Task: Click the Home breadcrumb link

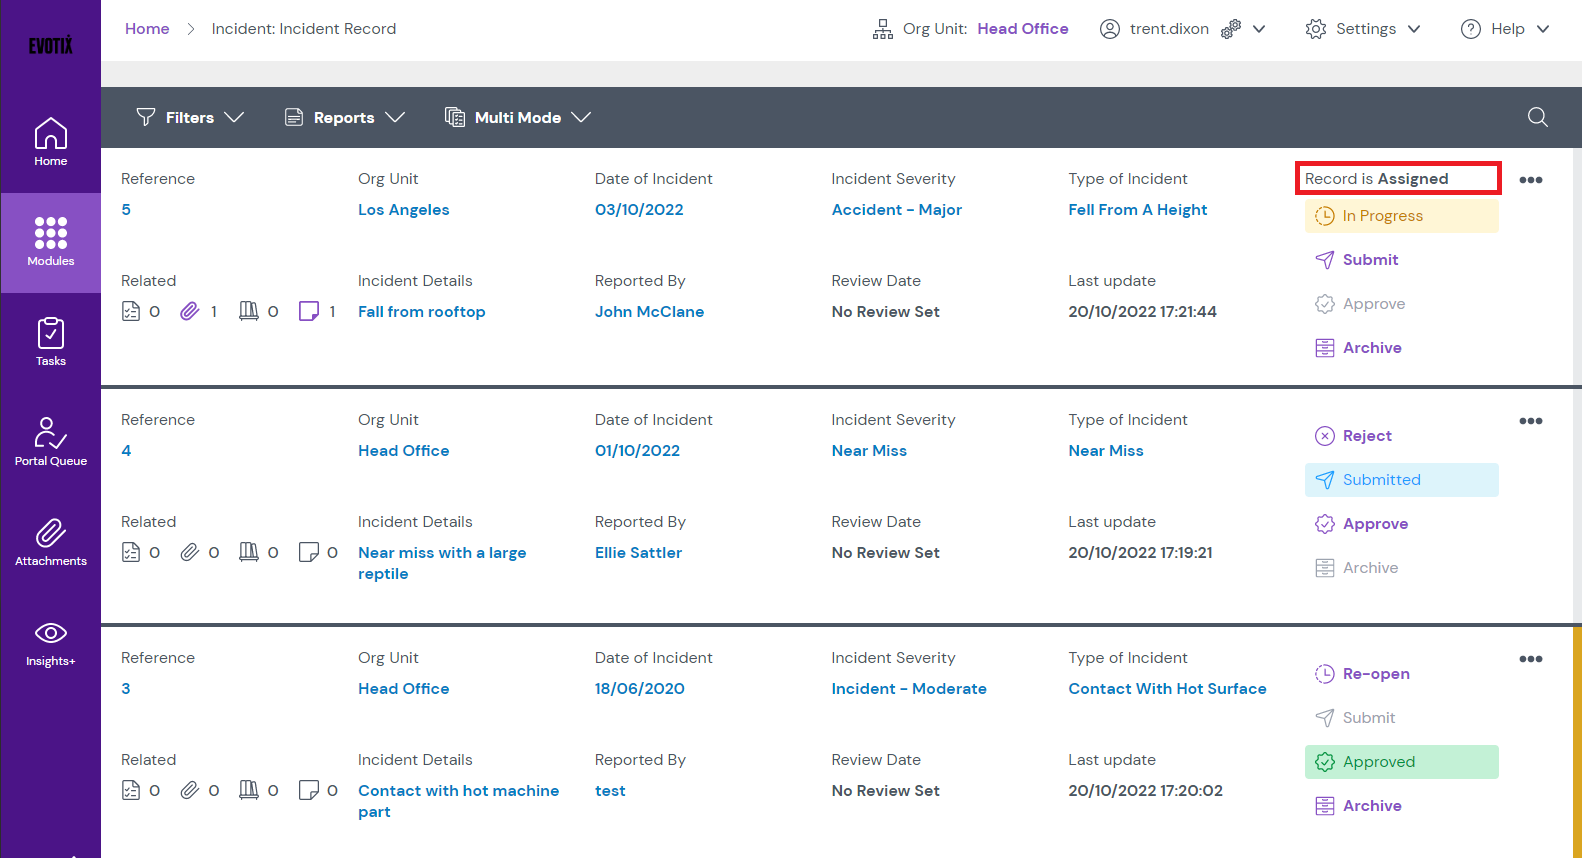Action: click(x=147, y=29)
